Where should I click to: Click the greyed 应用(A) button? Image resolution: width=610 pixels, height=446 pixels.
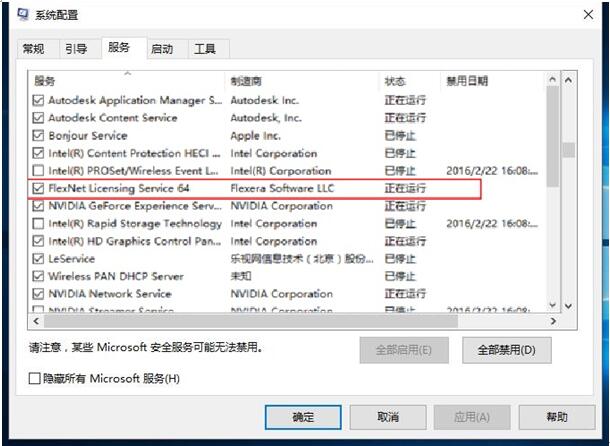[x=472, y=417]
